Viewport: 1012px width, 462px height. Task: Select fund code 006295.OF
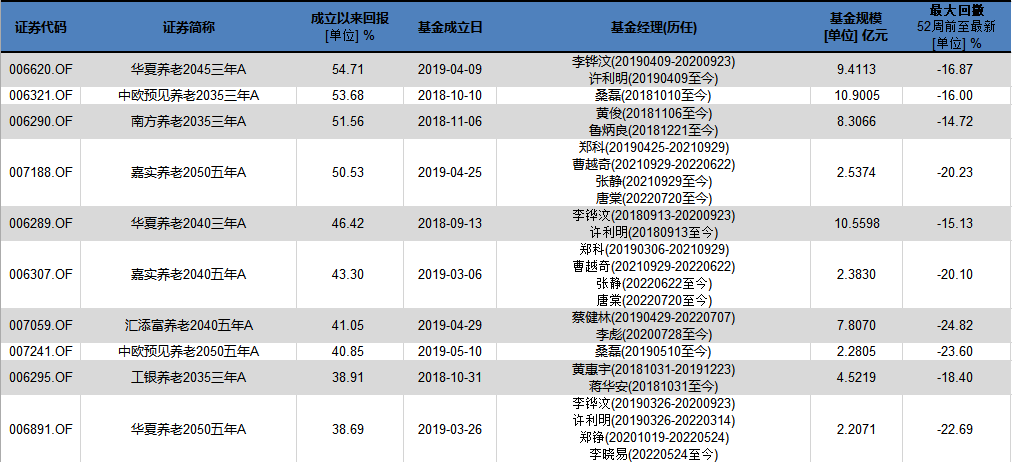(x=41, y=377)
